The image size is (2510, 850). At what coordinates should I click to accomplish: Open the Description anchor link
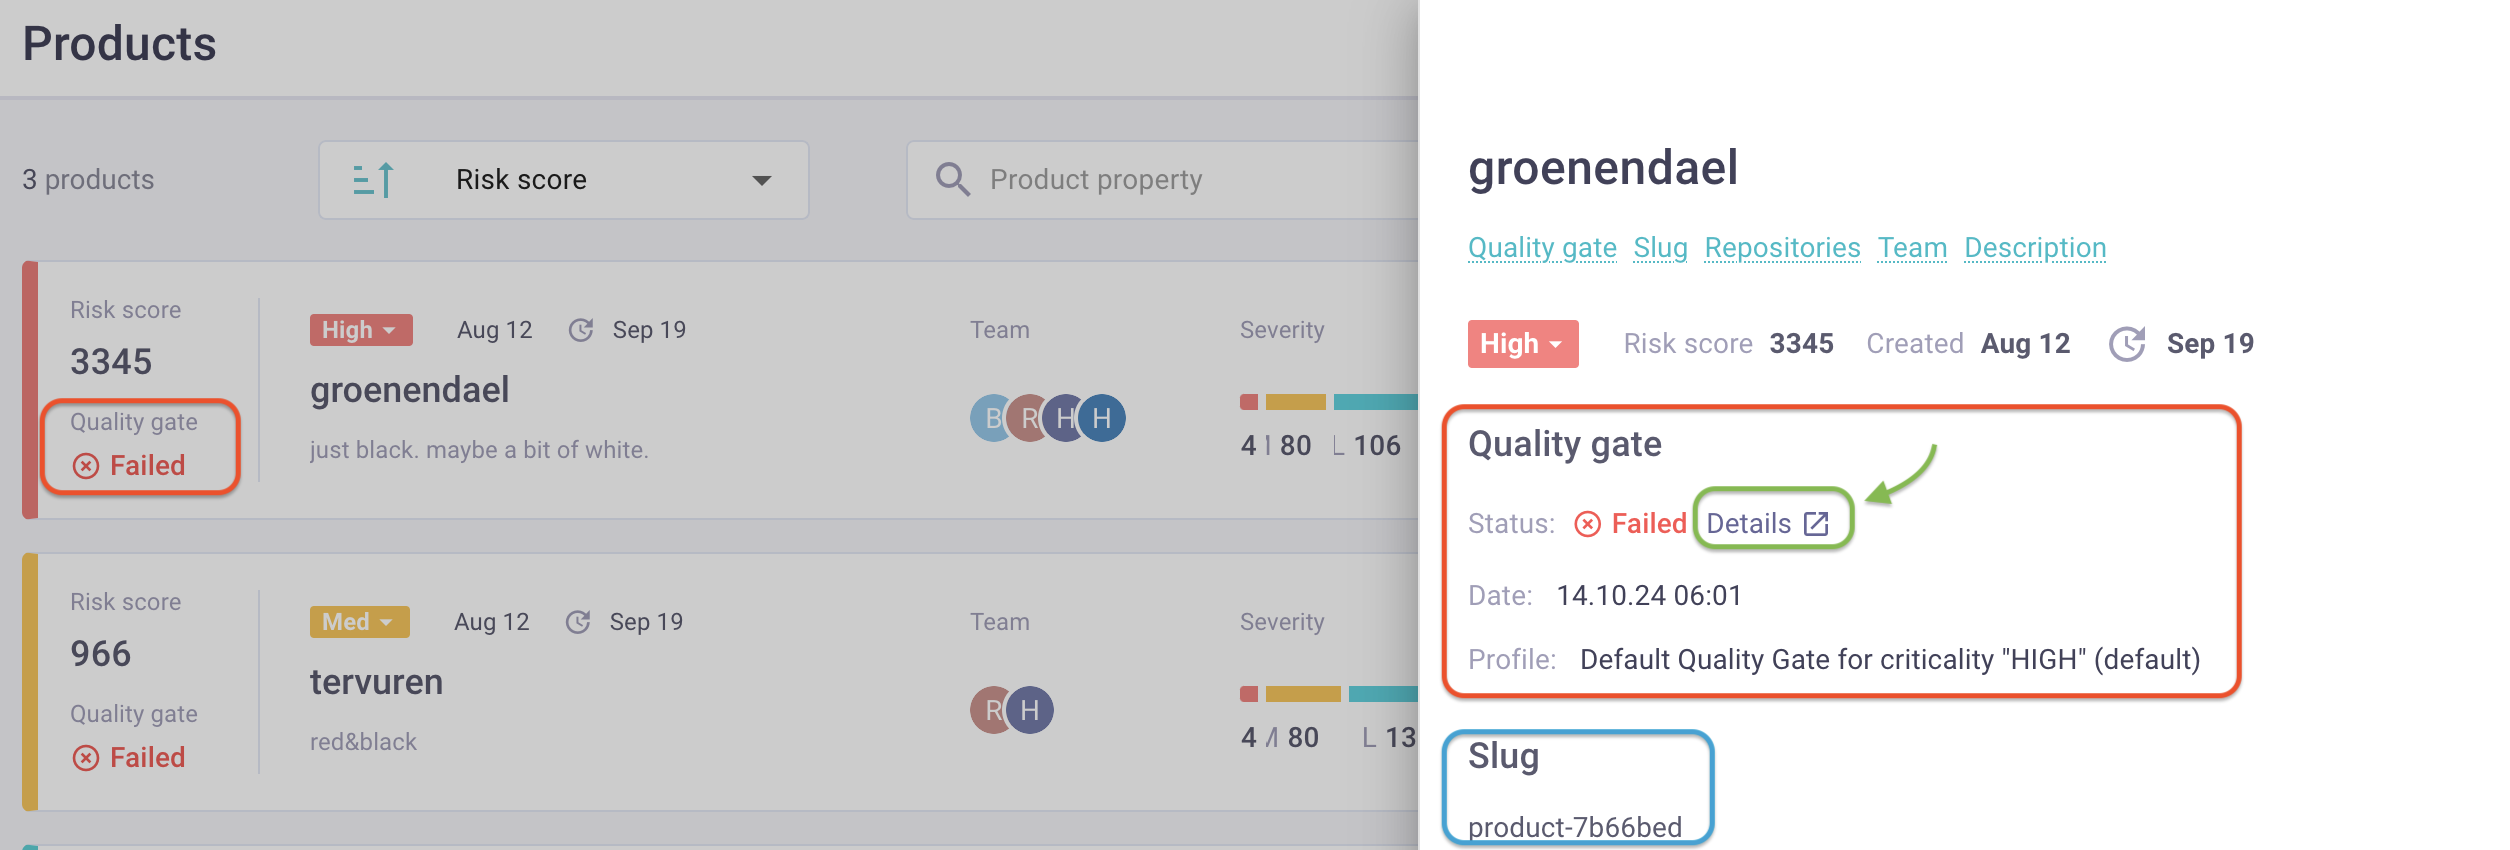[2035, 247]
